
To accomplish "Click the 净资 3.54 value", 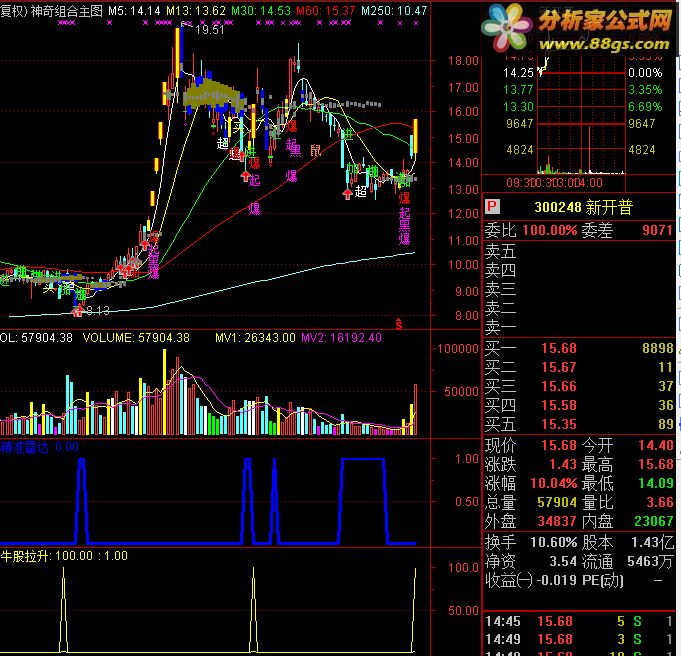I will pyautogui.click(x=563, y=561).
